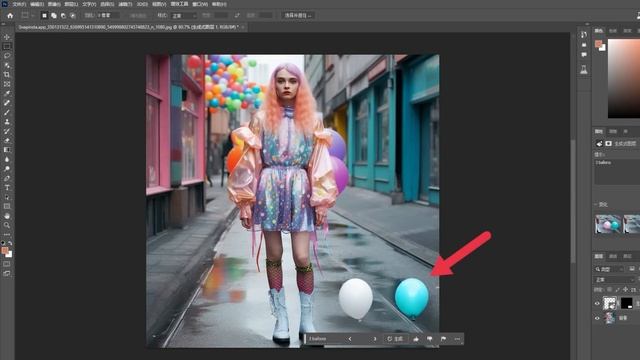Select the Crop tool

(x=7, y=75)
